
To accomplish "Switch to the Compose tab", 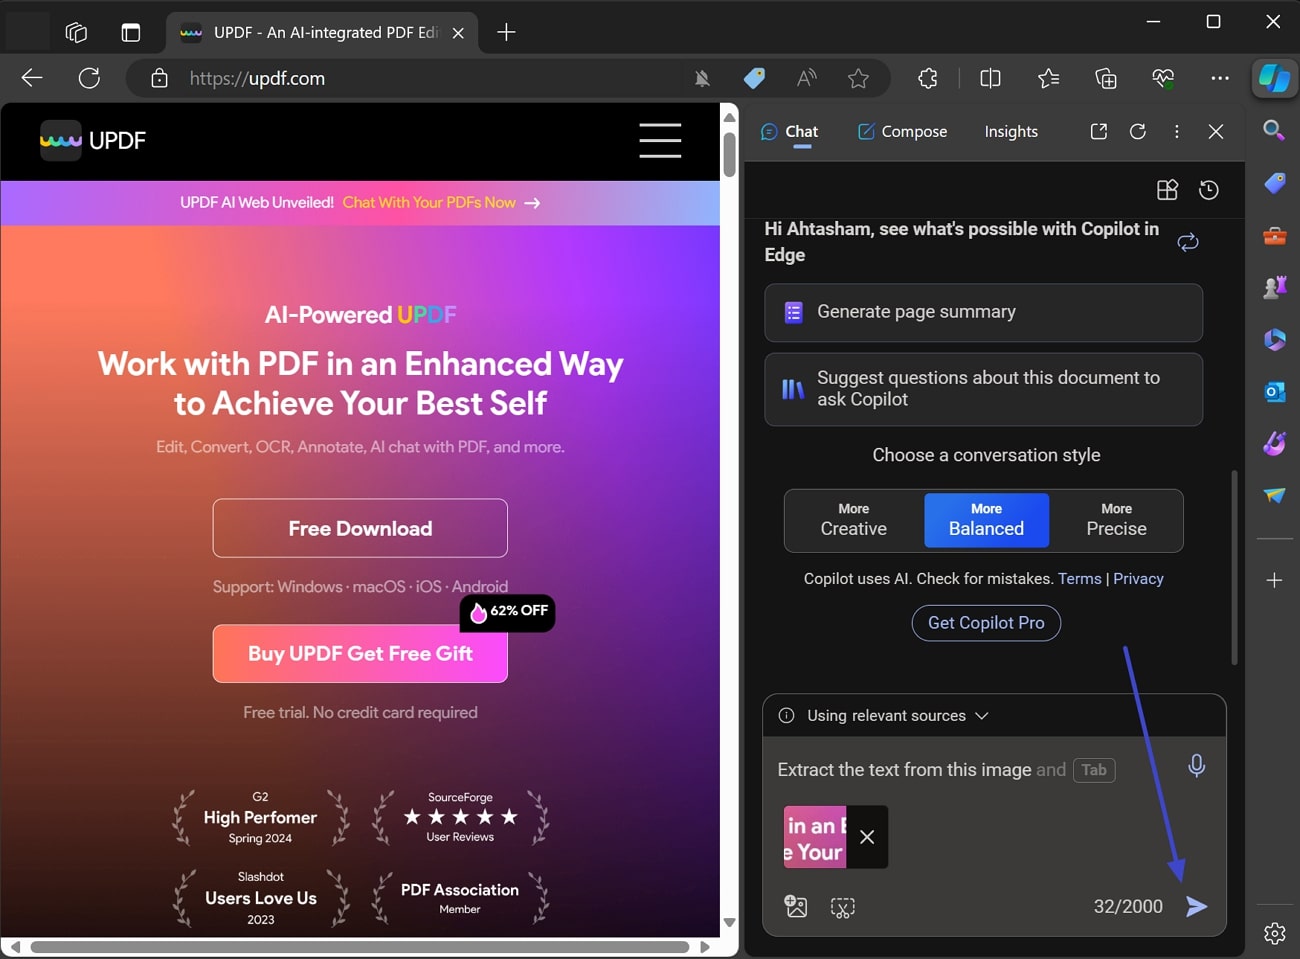I will [x=901, y=131].
